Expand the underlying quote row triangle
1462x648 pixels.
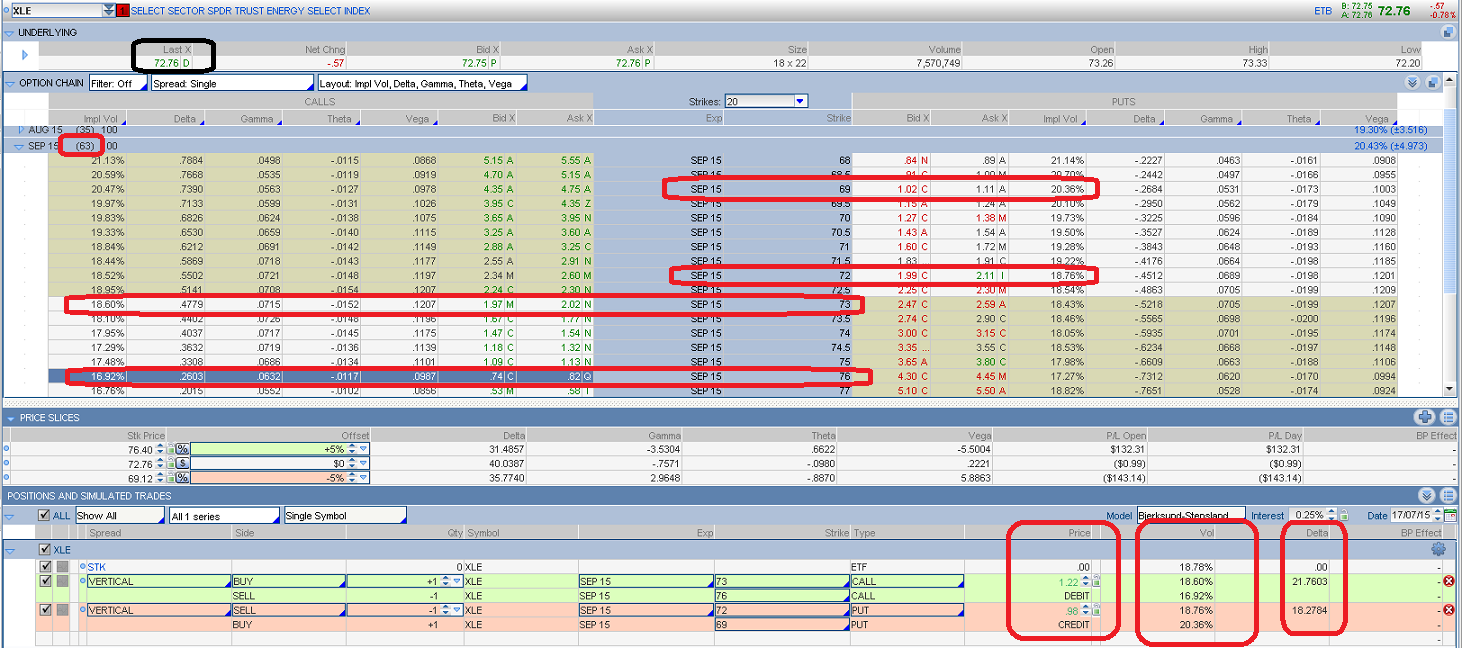click(x=25, y=55)
